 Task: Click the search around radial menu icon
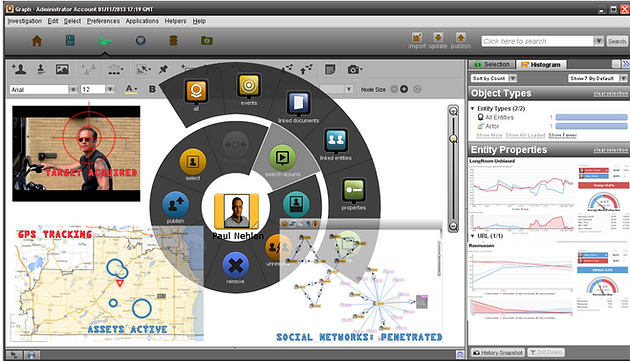pyautogui.click(x=282, y=158)
